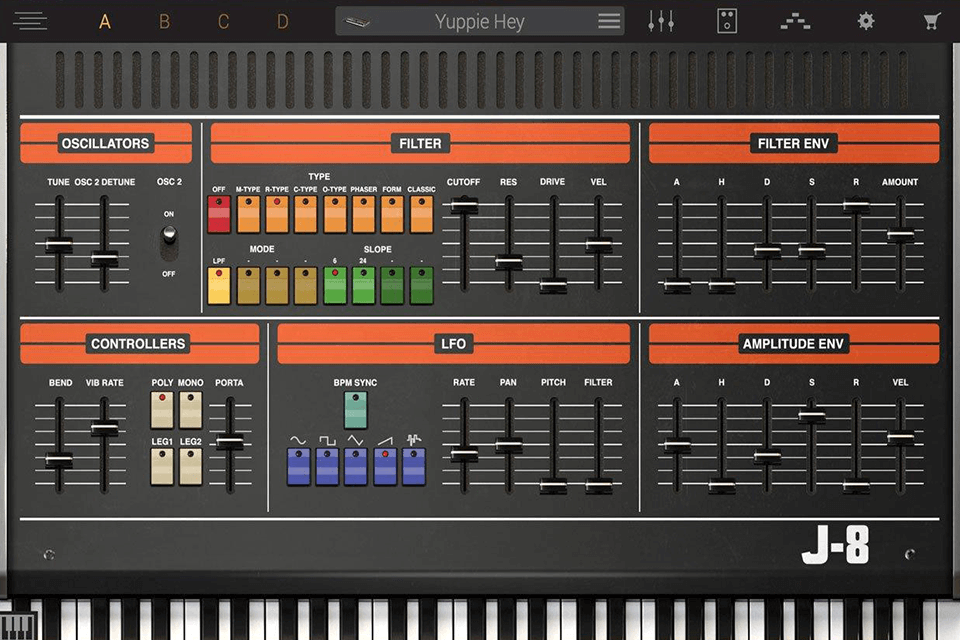Select the signal chain routing icon

(795, 20)
